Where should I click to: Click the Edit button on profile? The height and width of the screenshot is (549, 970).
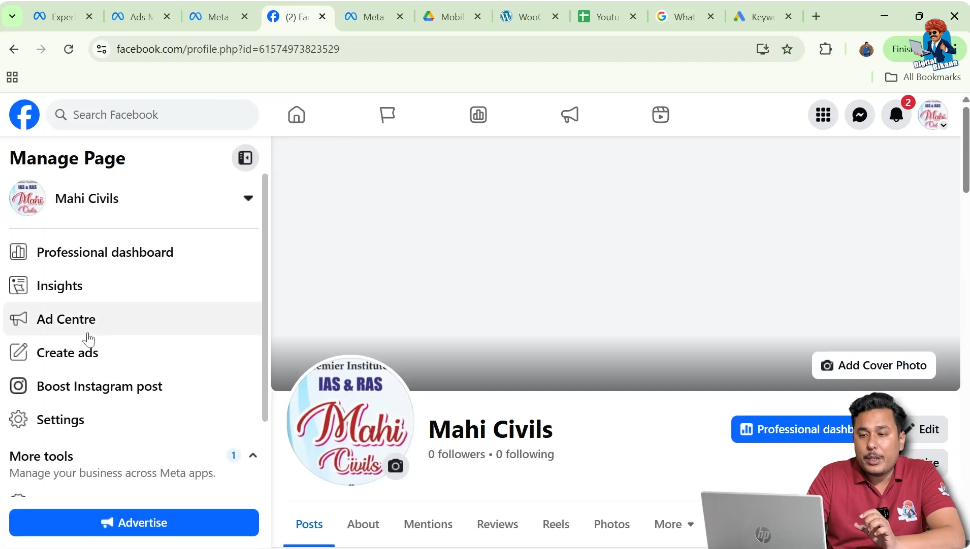[927, 429]
